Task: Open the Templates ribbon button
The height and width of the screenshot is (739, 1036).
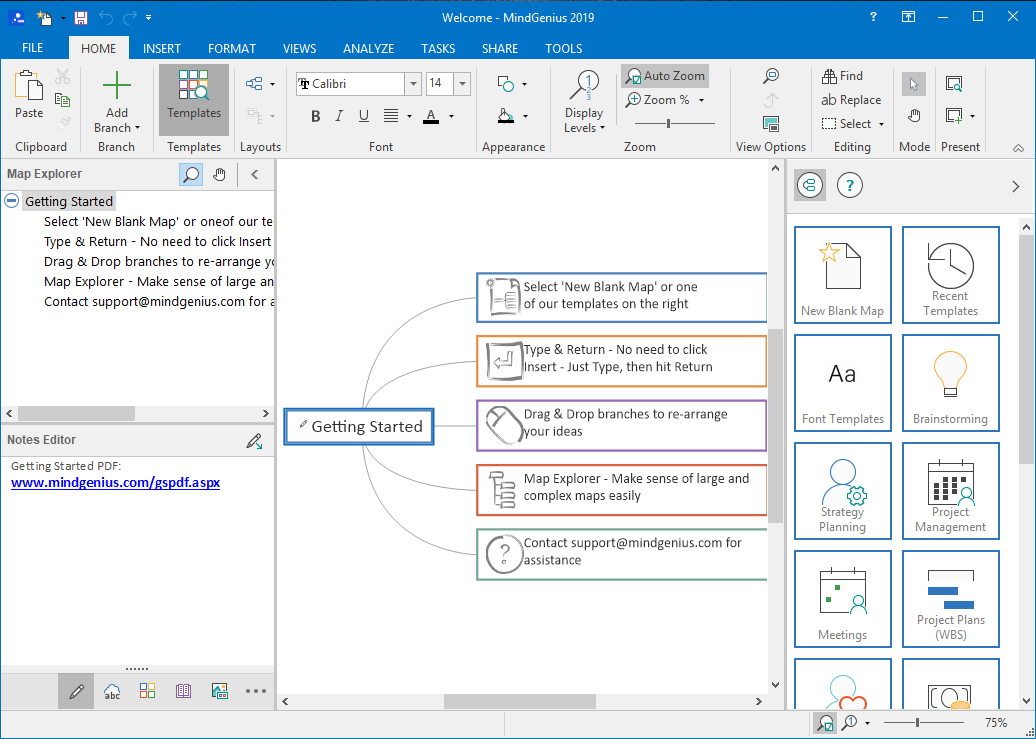Action: coord(194,100)
